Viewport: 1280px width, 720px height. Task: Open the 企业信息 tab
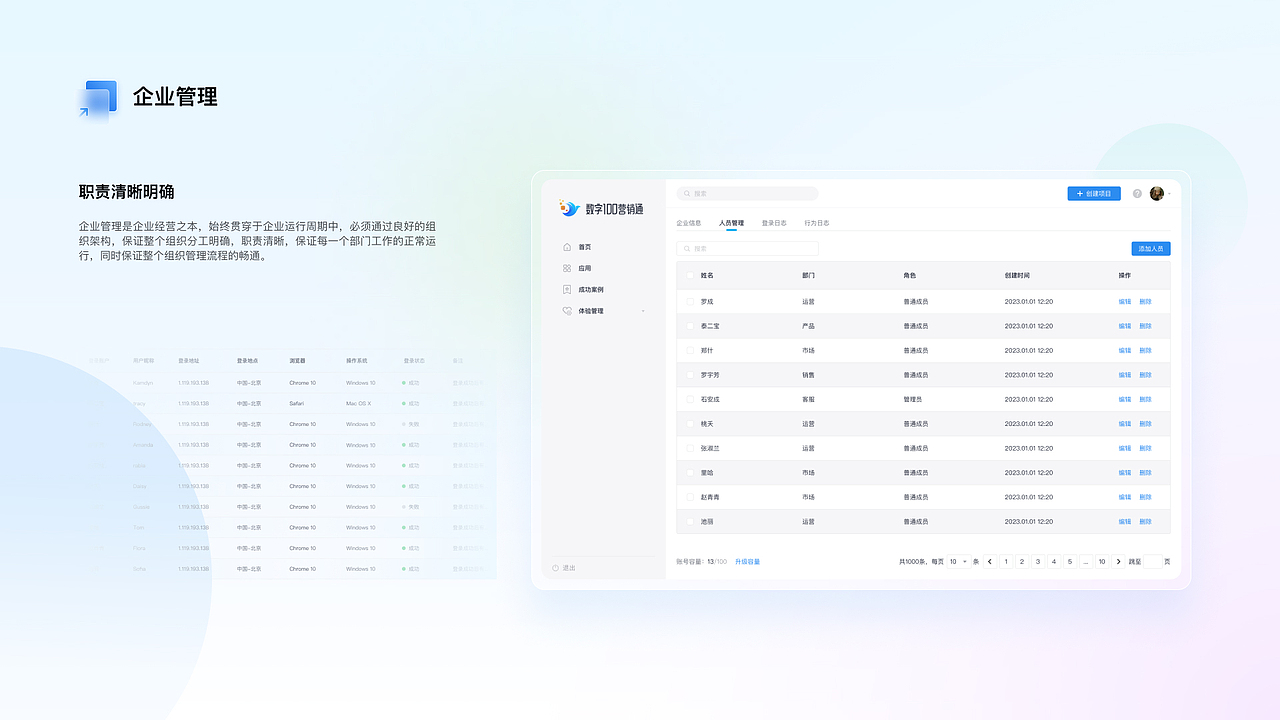[x=688, y=223]
